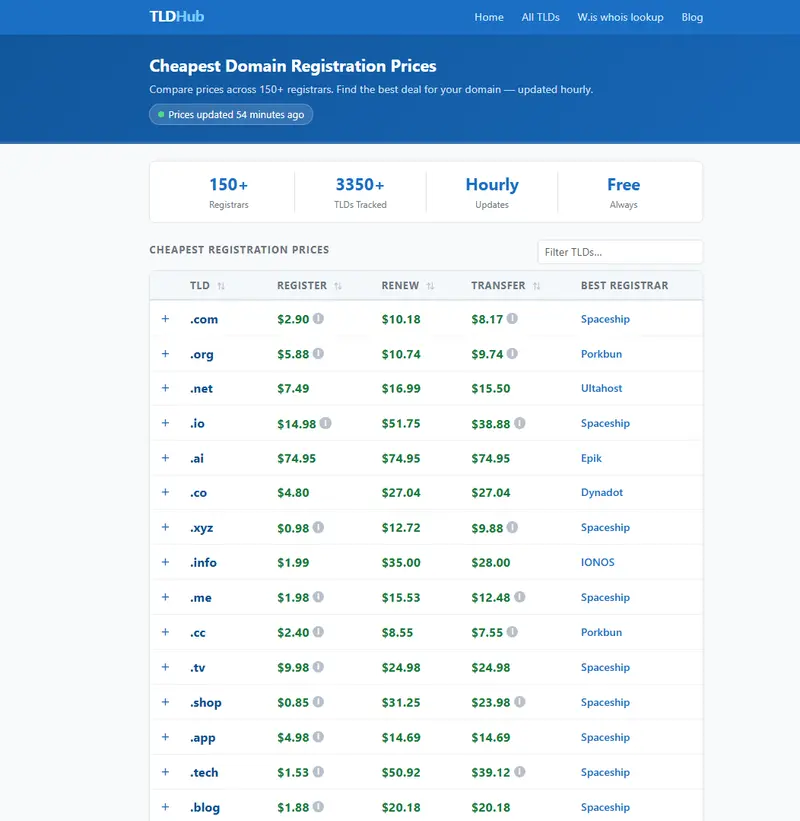Go to the Blog page
800x821 pixels.
[x=692, y=17]
